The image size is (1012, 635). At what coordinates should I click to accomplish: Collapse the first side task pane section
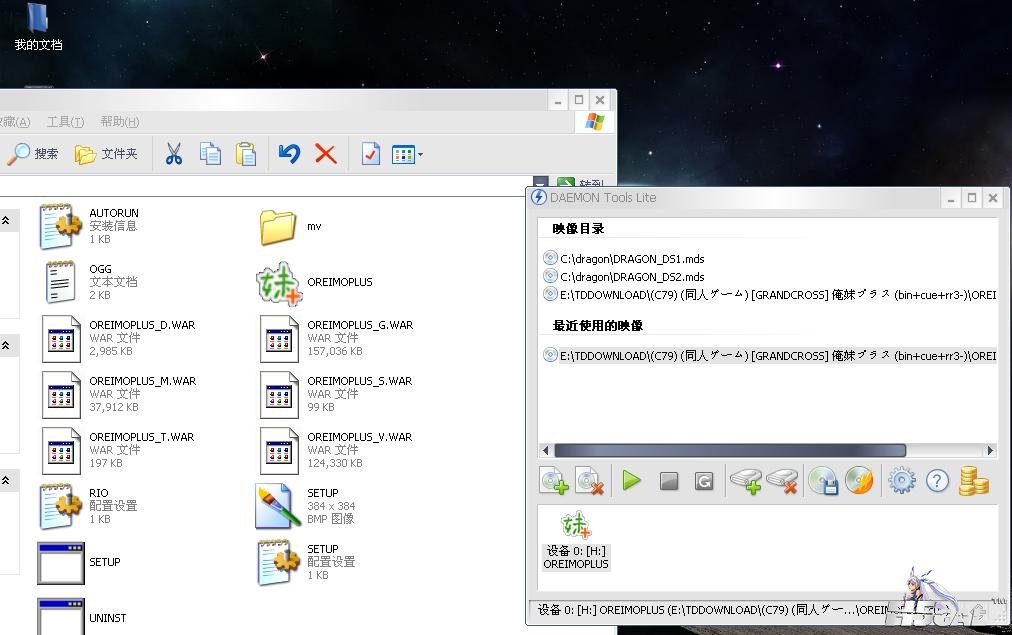tap(5, 221)
